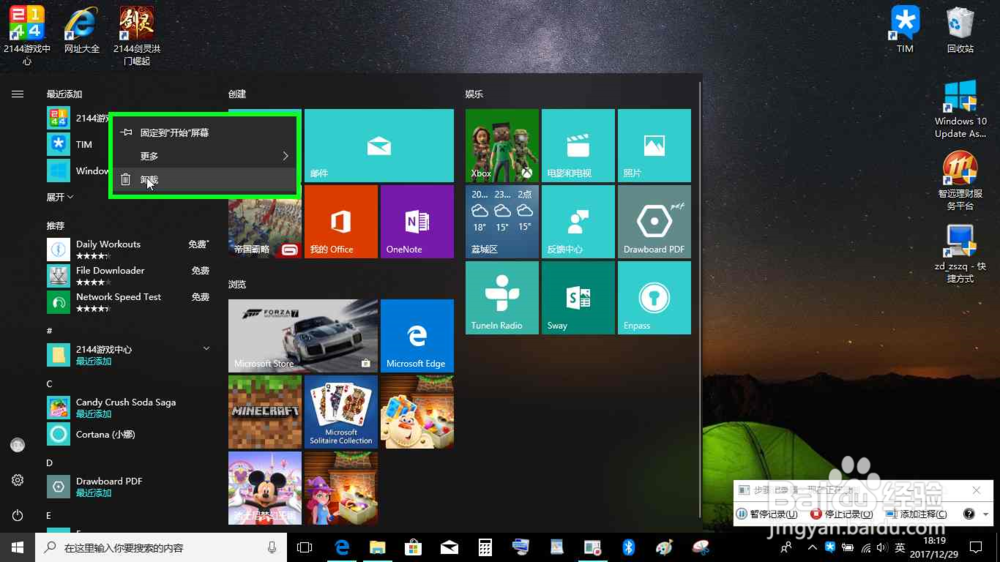Image resolution: width=1000 pixels, height=562 pixels.
Task: Open the user account icon
Action: 17,445
